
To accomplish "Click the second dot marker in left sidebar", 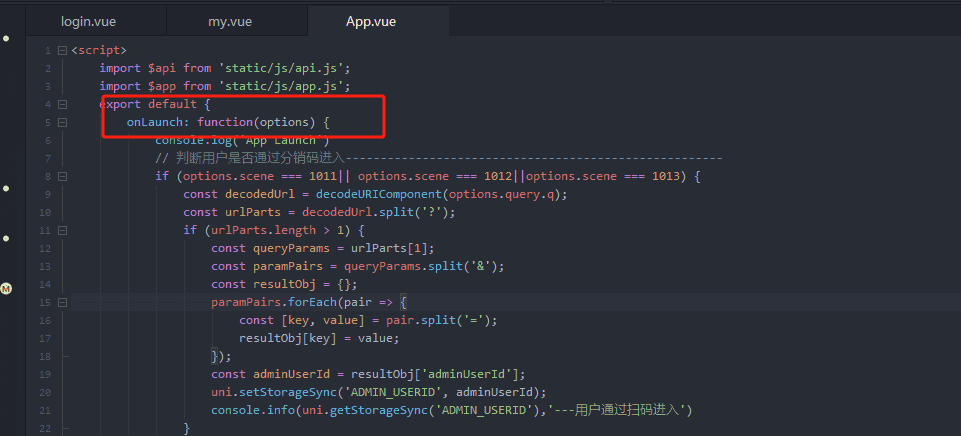I will (x=6, y=188).
